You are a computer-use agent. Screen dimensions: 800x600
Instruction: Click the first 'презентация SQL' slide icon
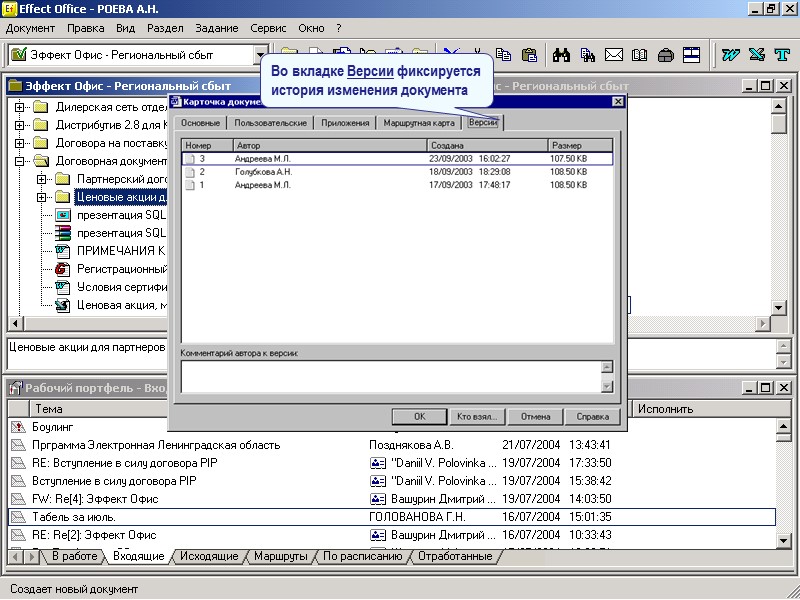pyautogui.click(x=63, y=215)
